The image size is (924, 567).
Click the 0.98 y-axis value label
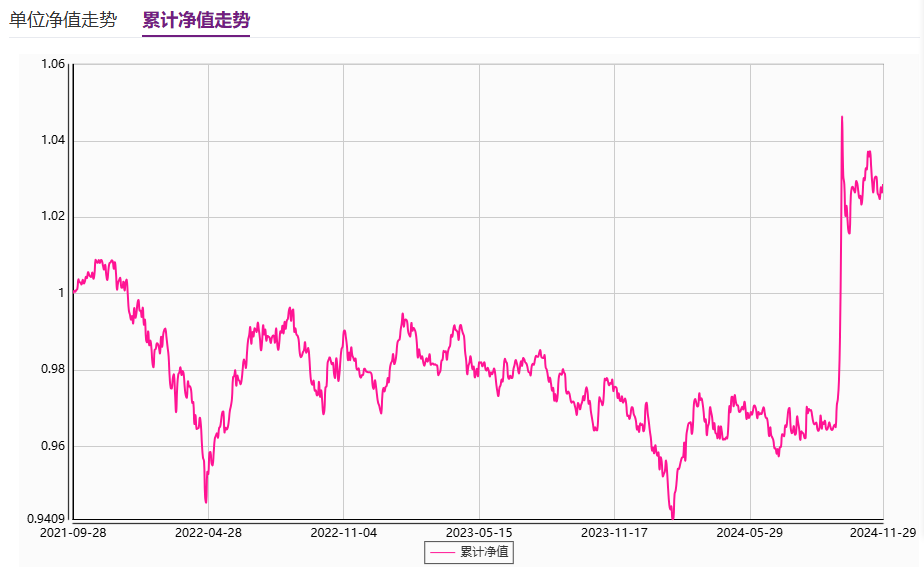tap(53, 370)
